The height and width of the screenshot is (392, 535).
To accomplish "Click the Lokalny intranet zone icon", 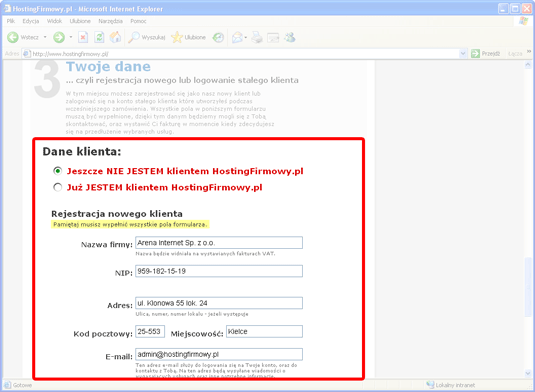I will 430,385.
